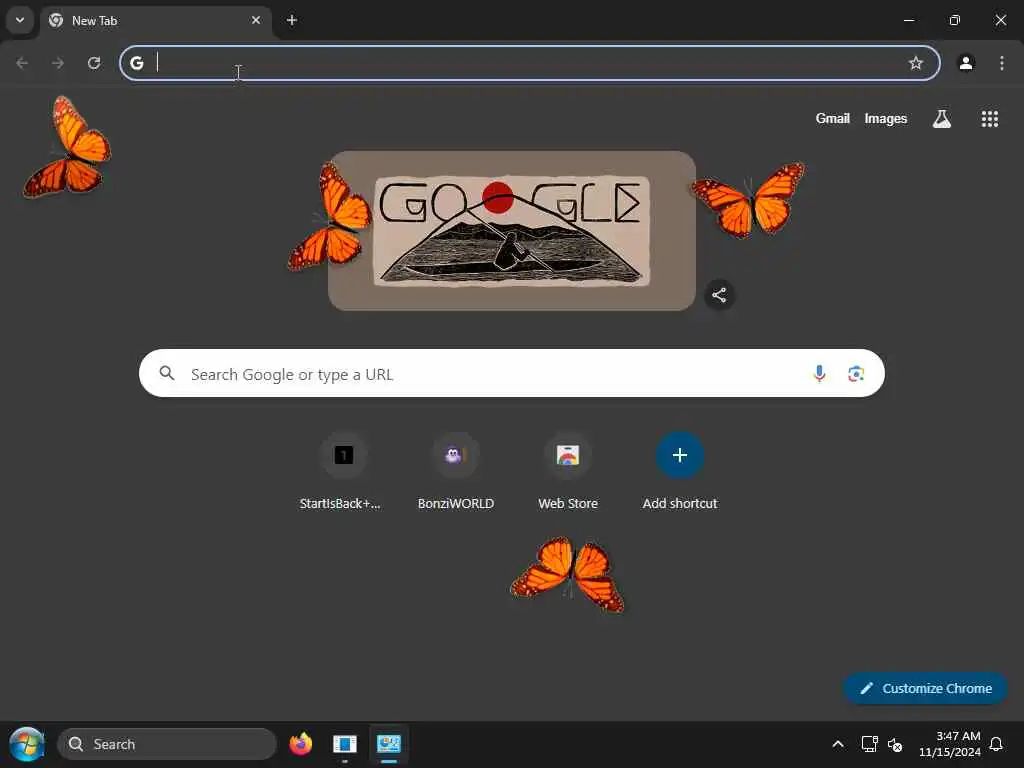Open Gmail link
Screen dimensions: 1024x768
tap(832, 118)
